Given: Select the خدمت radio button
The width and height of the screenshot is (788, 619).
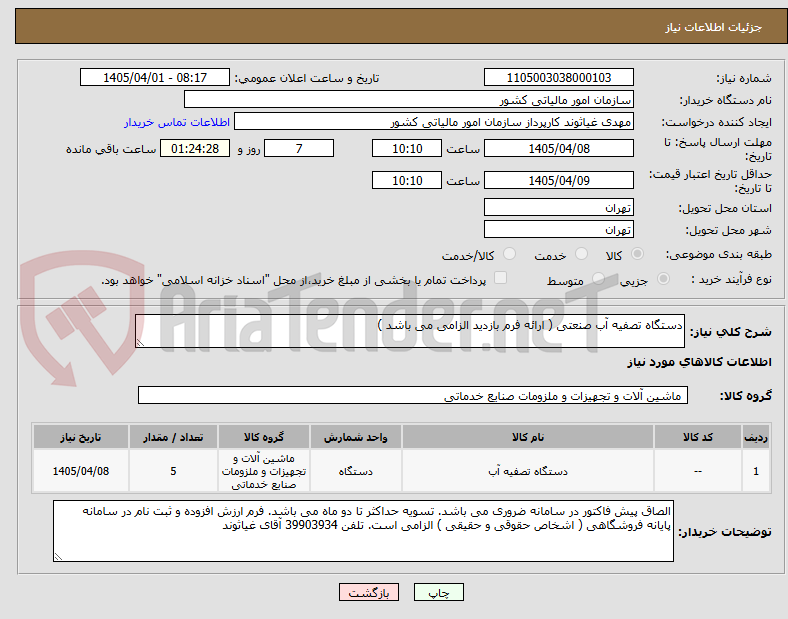Looking at the screenshot, I should pos(581,254).
